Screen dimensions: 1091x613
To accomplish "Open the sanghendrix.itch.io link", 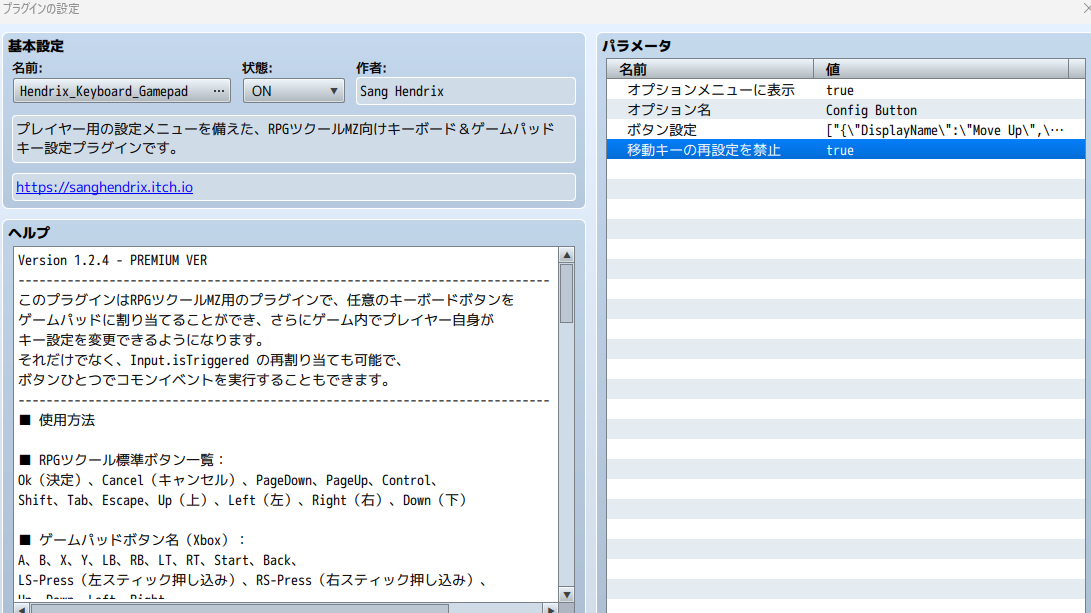I will (104, 187).
